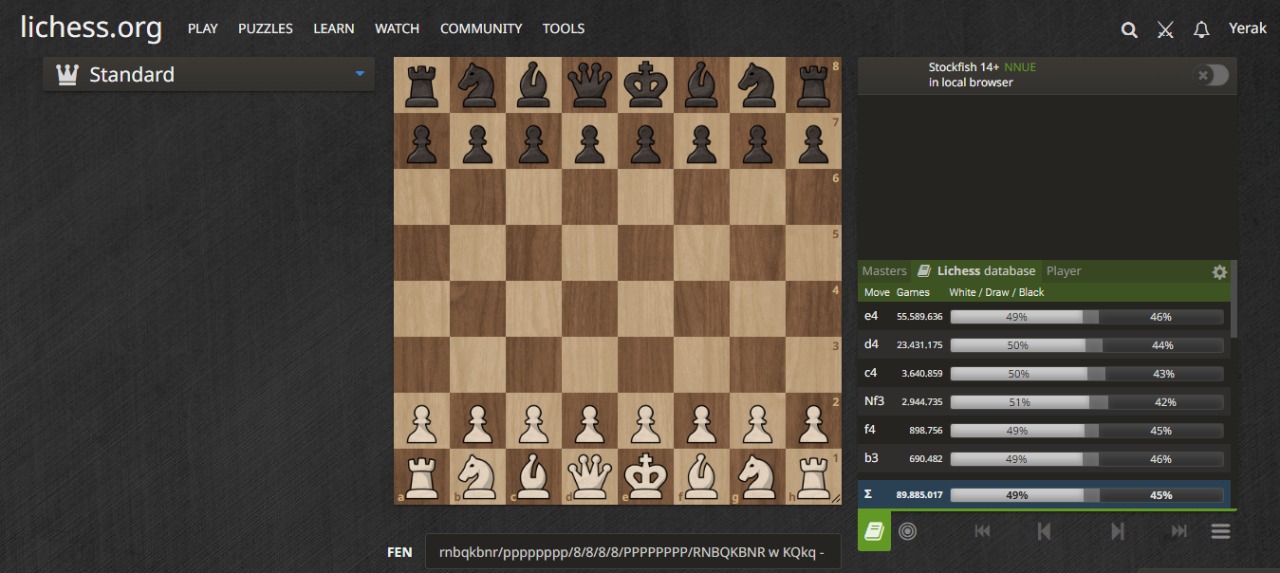Click the black king on e8
The width and height of the screenshot is (1280, 573).
646,85
